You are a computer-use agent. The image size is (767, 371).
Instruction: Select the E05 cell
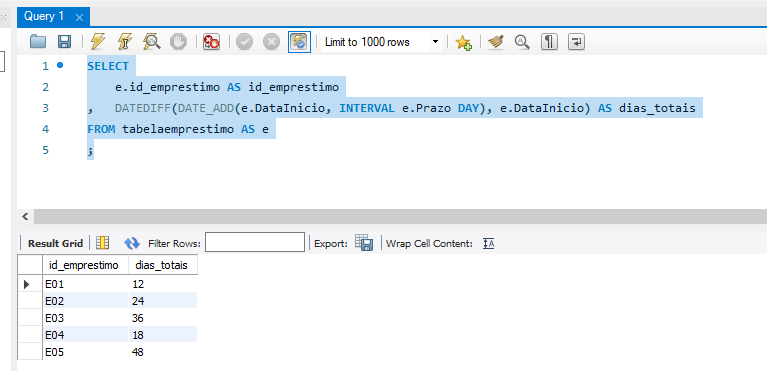coord(86,351)
